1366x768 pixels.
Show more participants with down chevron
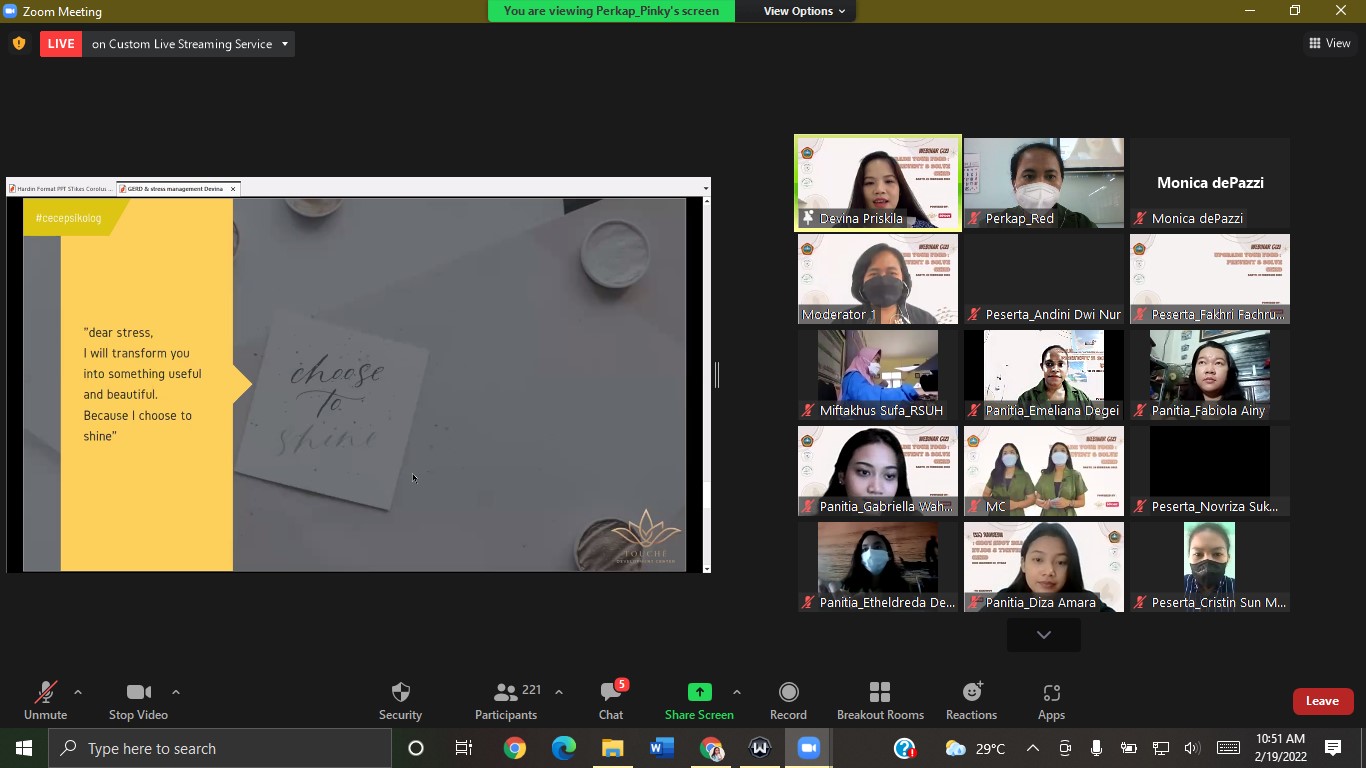(x=1043, y=635)
